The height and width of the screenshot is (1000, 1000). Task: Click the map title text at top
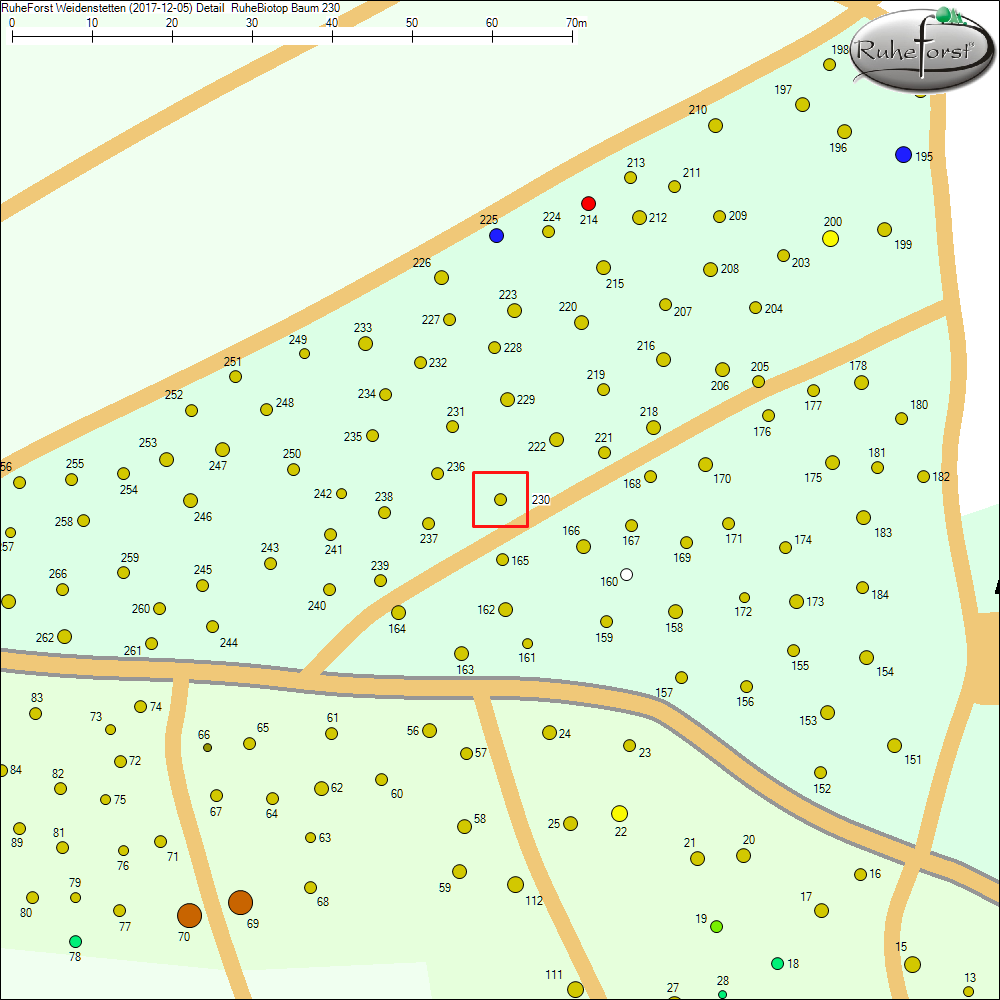click(164, 7)
